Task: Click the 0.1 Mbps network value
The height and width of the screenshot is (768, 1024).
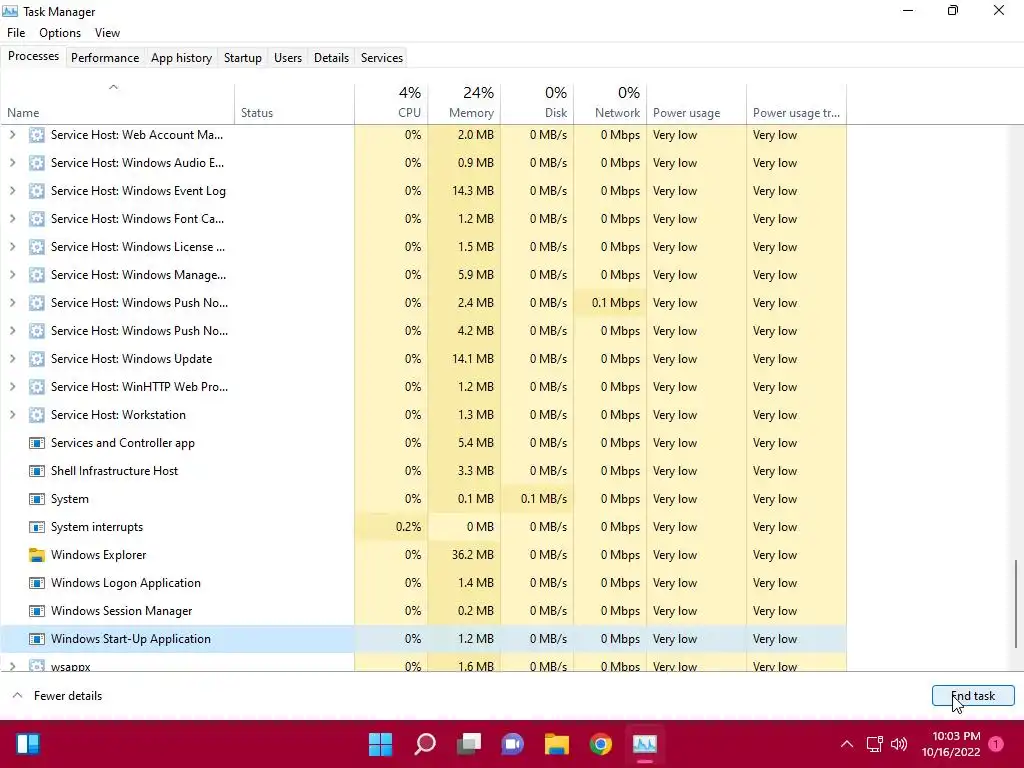Action: [x=616, y=303]
